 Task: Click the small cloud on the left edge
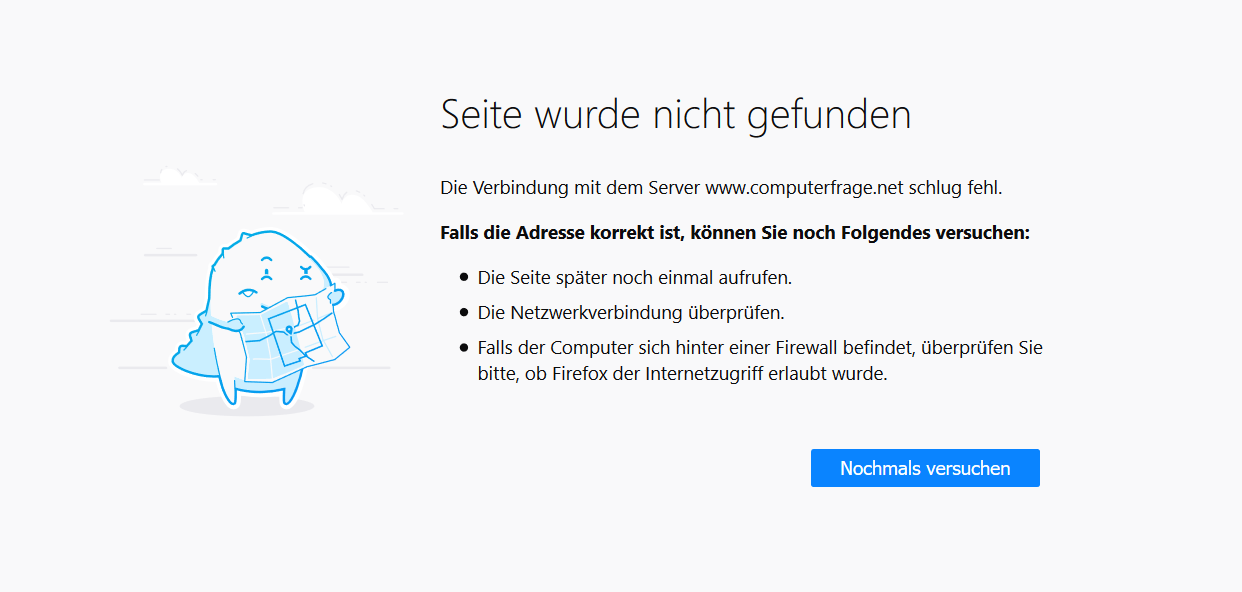tap(180, 176)
